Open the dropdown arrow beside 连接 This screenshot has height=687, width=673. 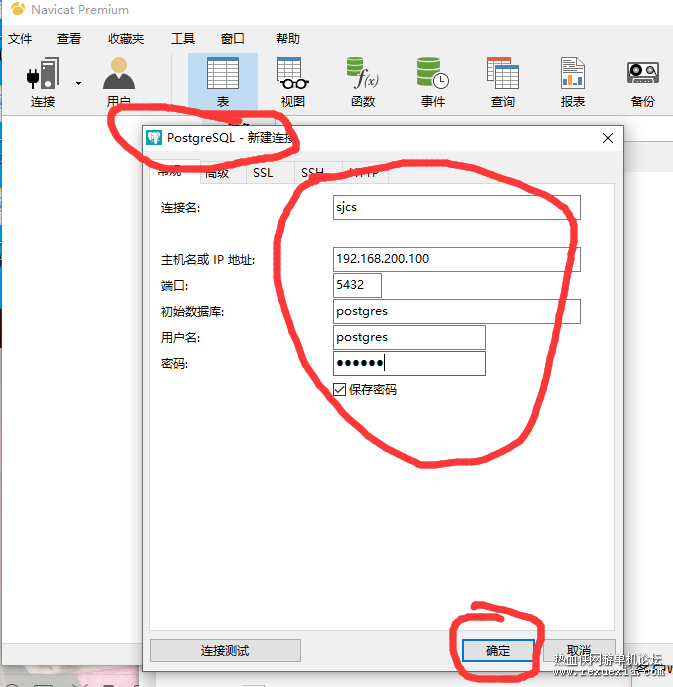[x=78, y=83]
